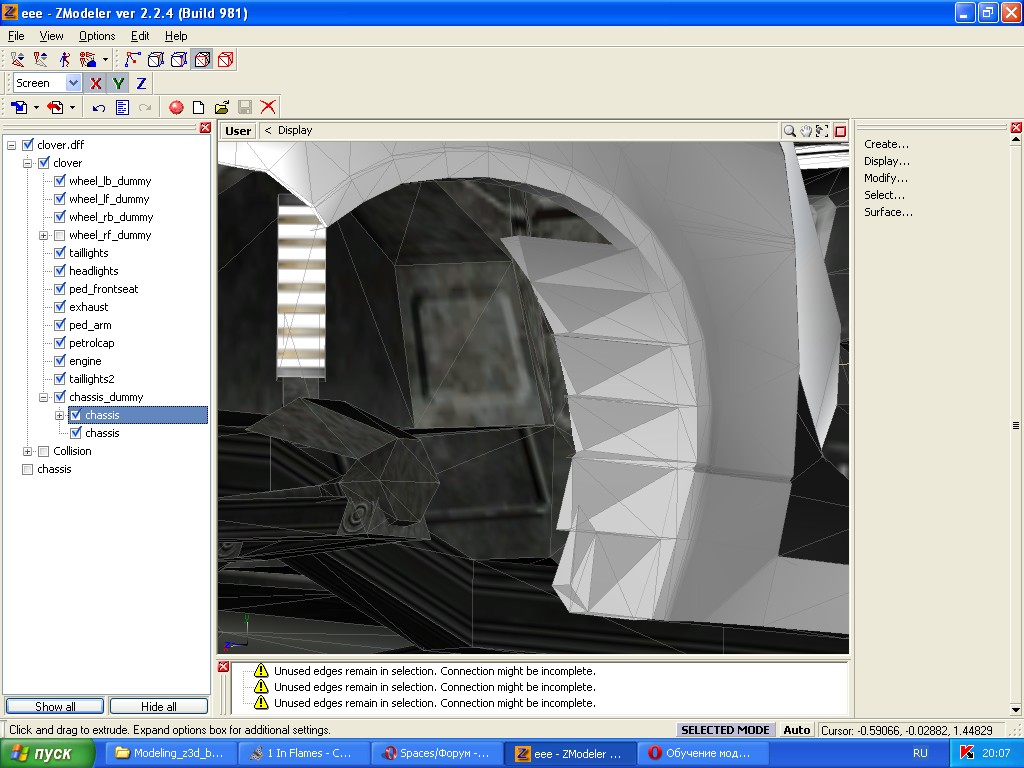Toggle the X axis button

click(x=96, y=84)
